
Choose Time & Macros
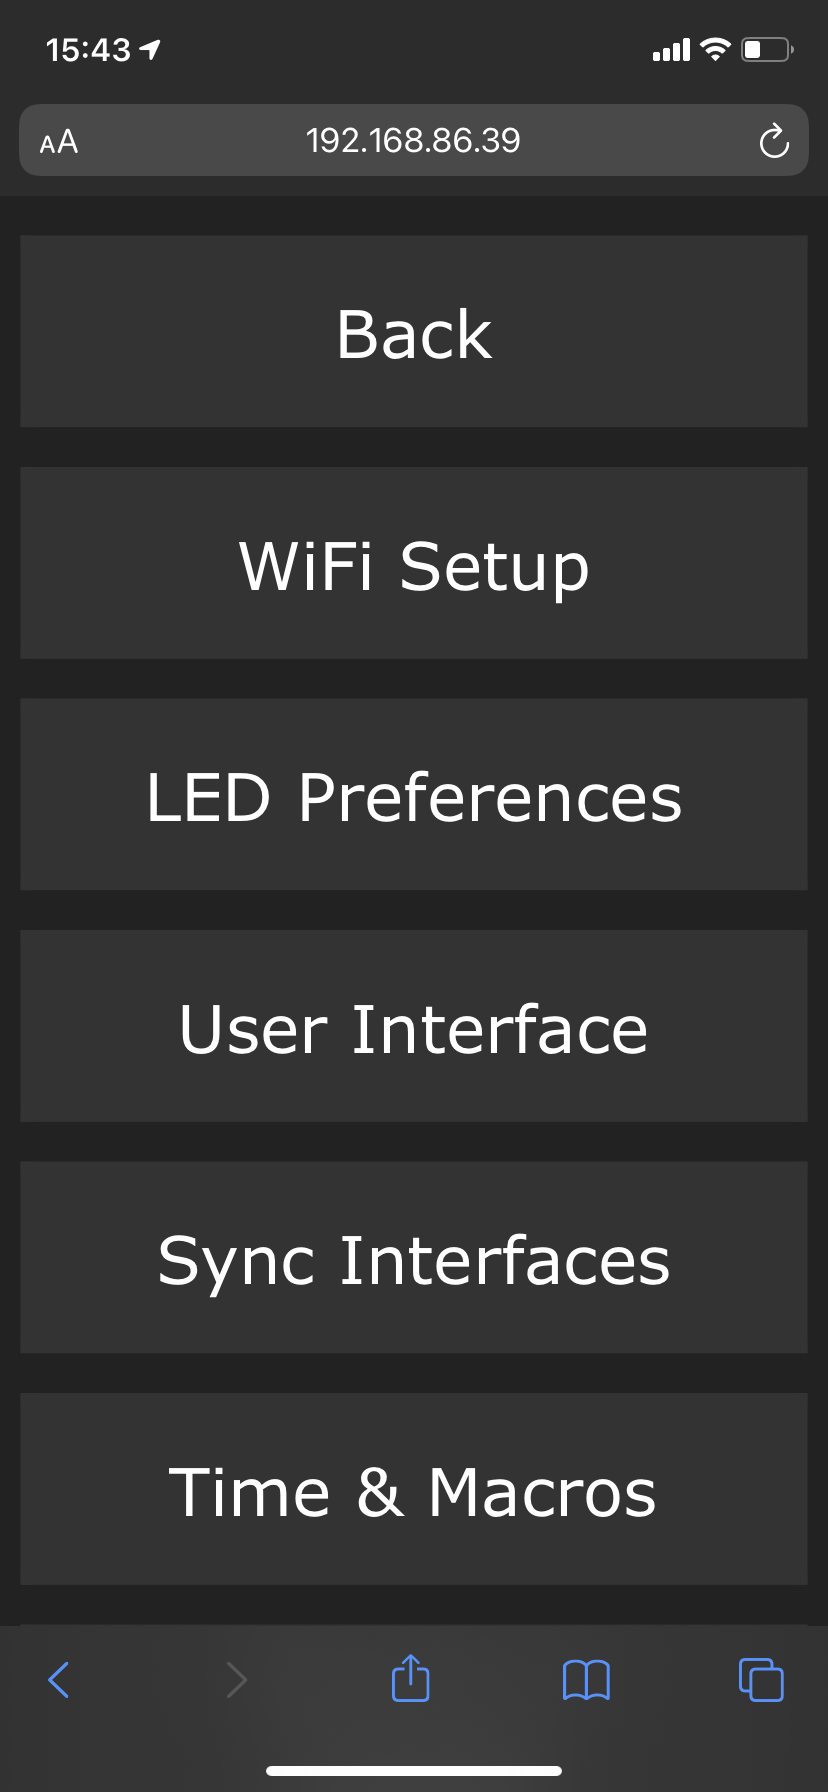(x=414, y=1490)
